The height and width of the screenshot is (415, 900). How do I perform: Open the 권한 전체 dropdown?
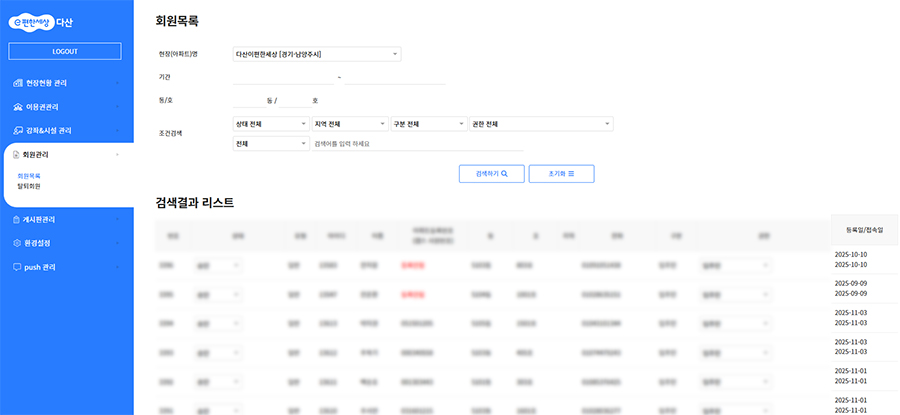point(540,124)
